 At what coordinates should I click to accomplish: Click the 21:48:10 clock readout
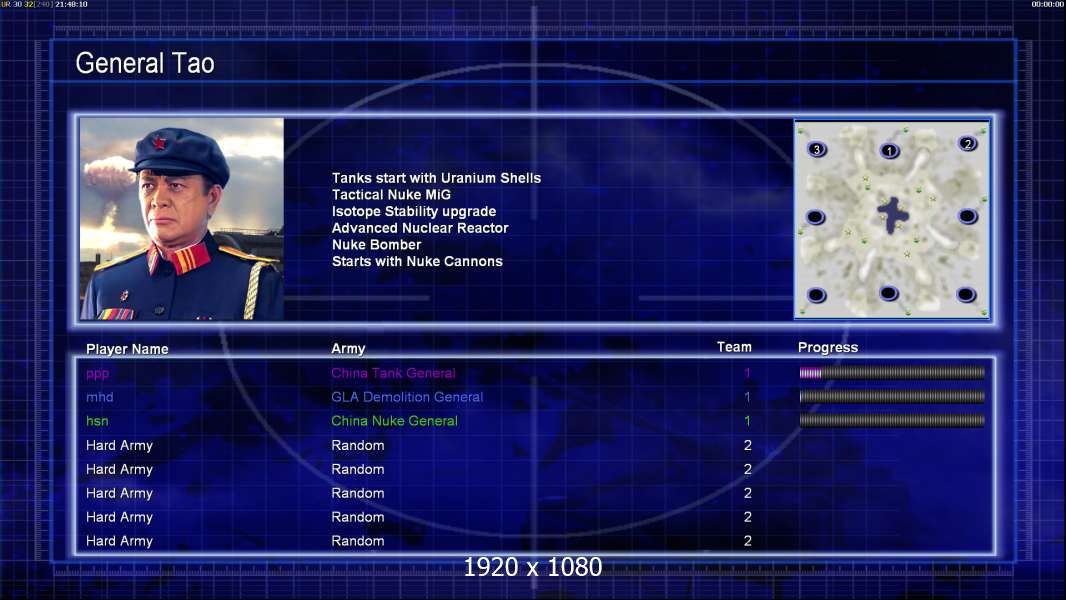click(71, 4)
